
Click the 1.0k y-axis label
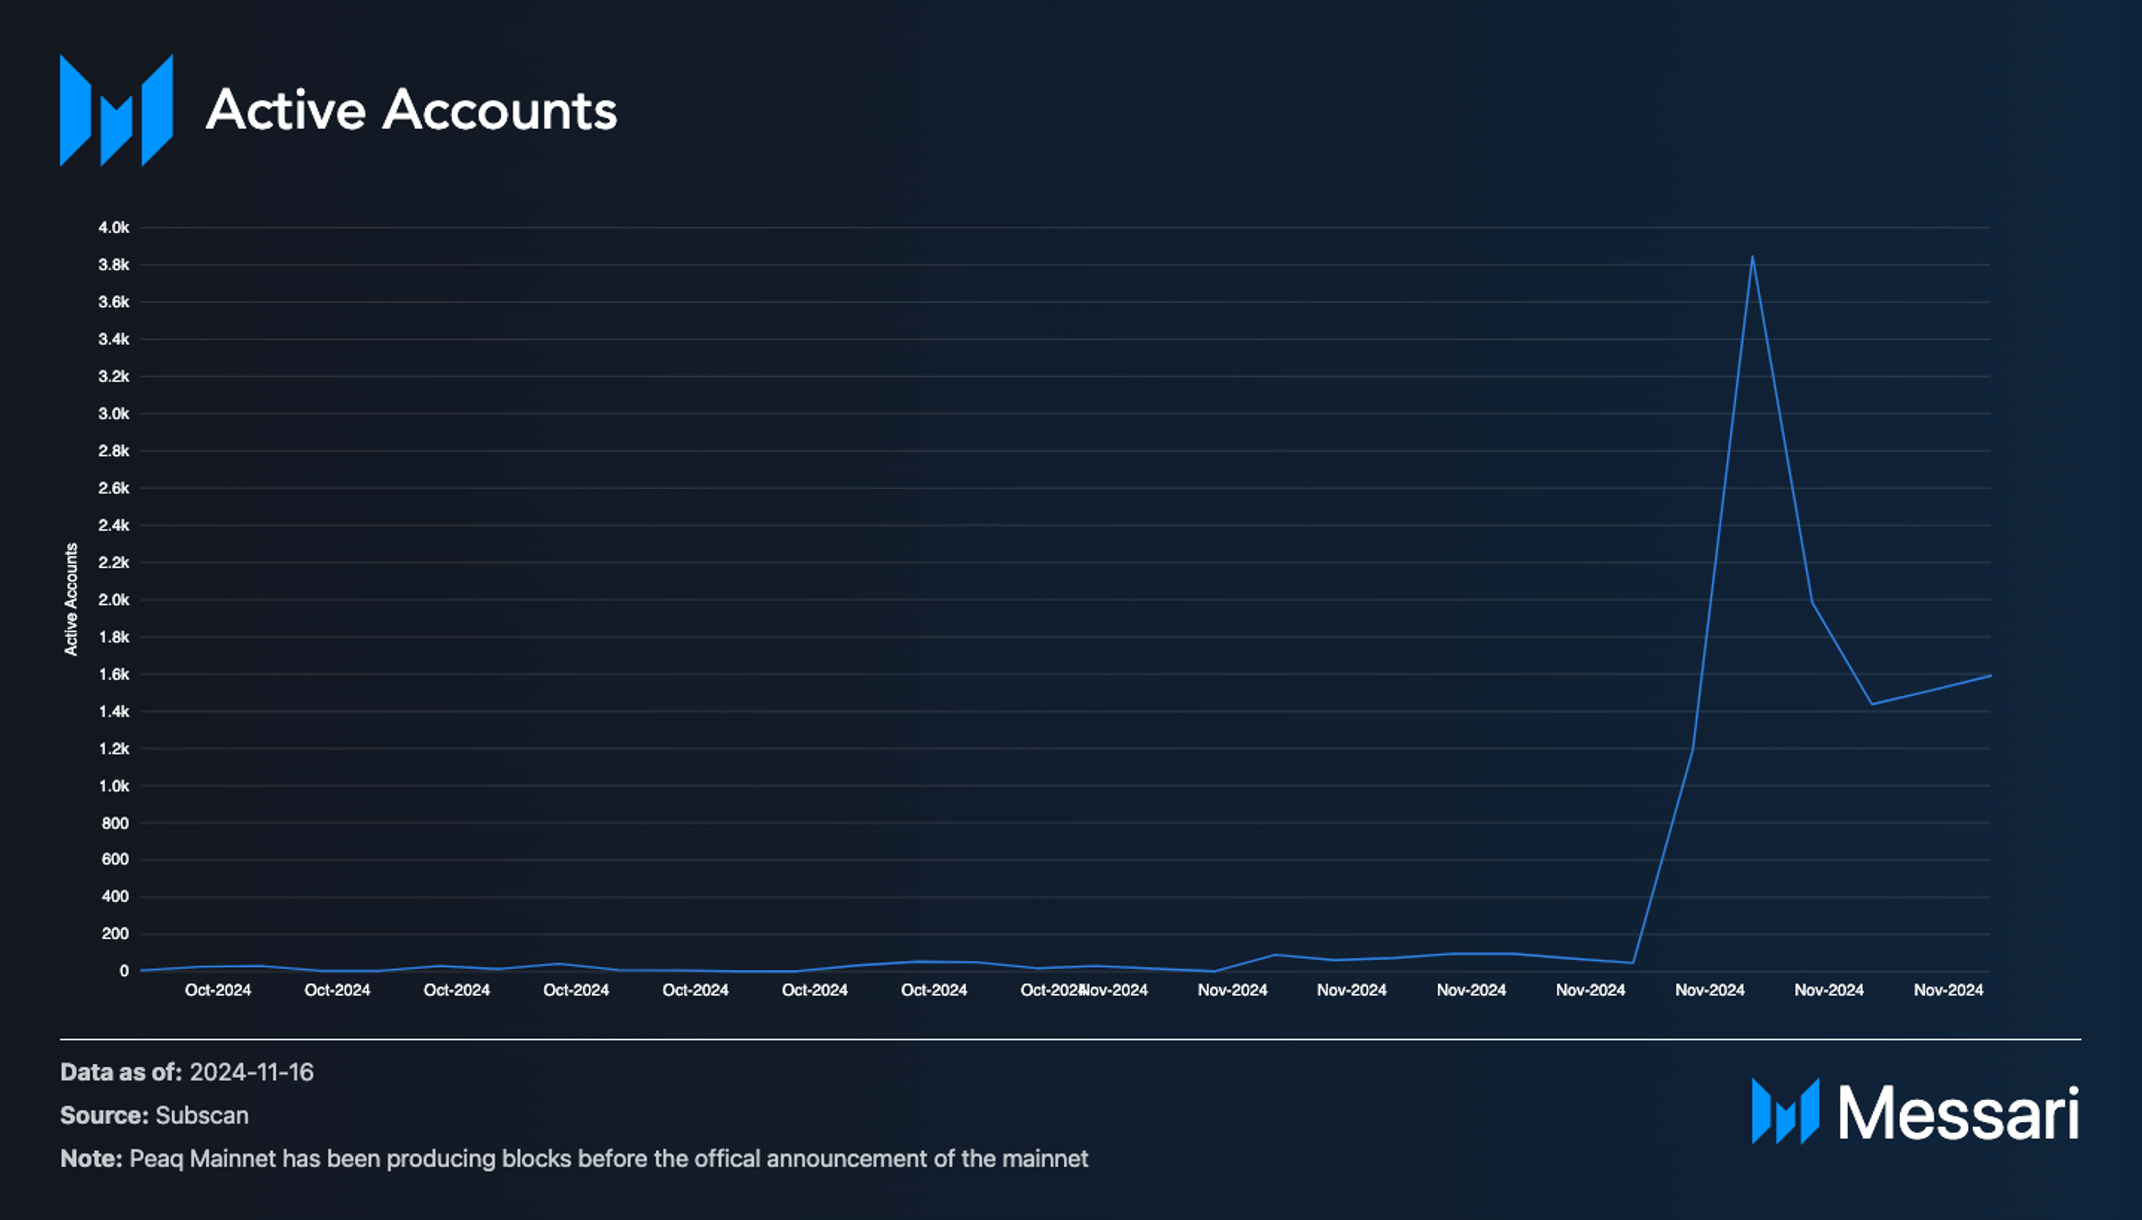[x=114, y=786]
